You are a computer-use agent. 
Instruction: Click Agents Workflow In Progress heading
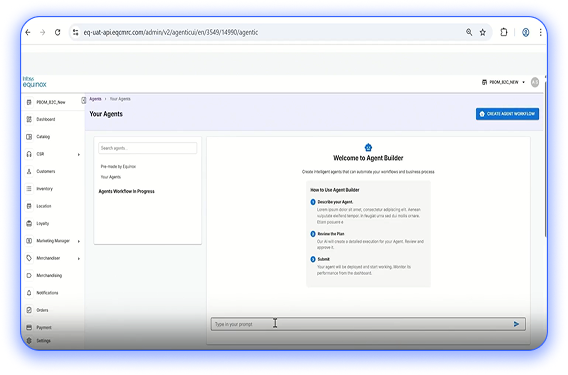point(126,191)
